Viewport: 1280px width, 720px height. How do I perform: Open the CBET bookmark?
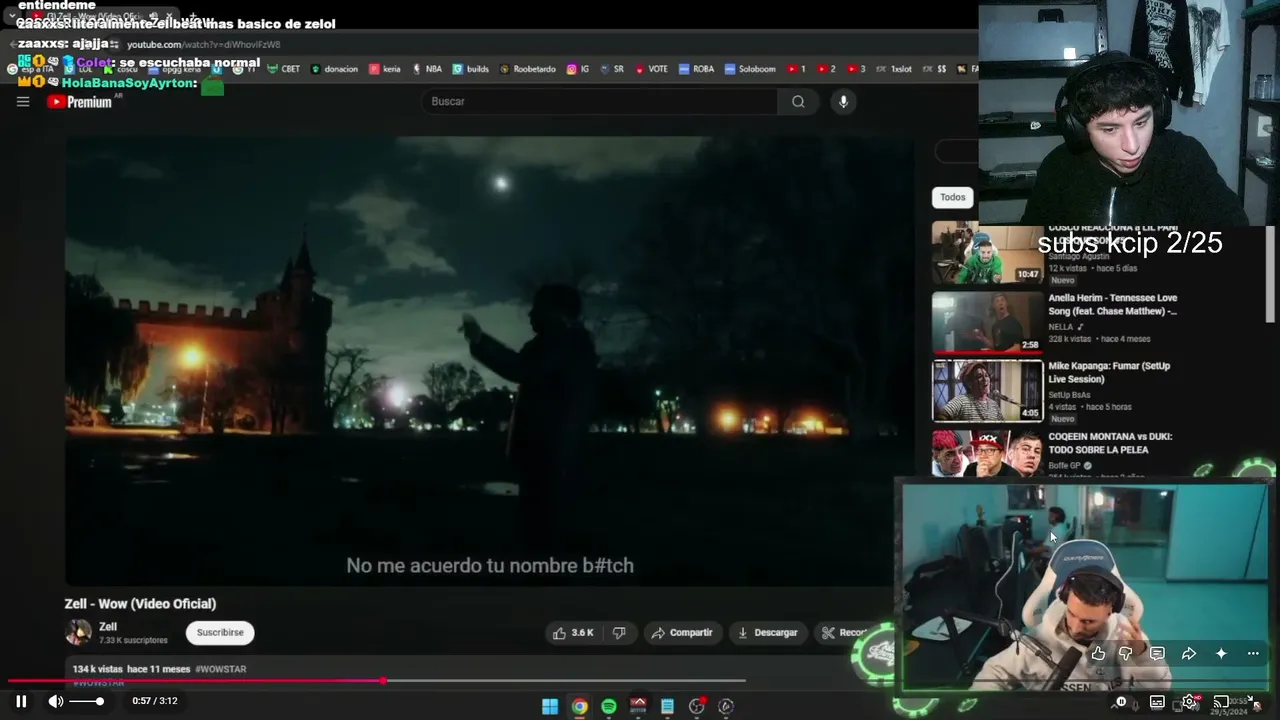(284, 69)
